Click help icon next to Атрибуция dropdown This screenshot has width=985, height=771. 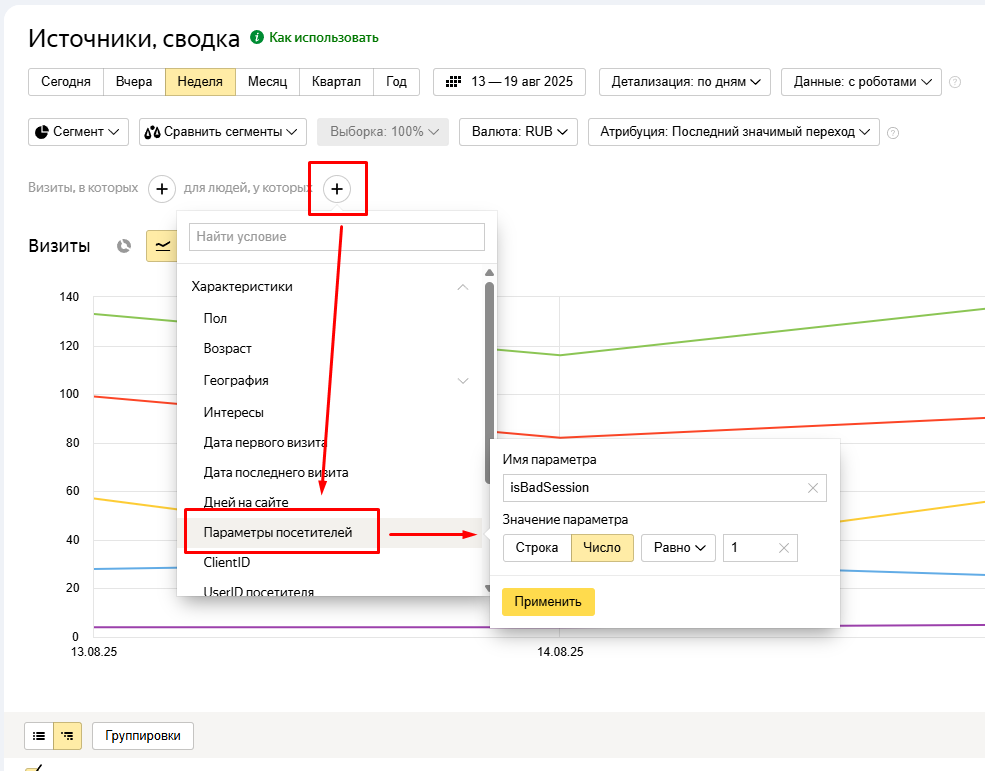pos(893,133)
